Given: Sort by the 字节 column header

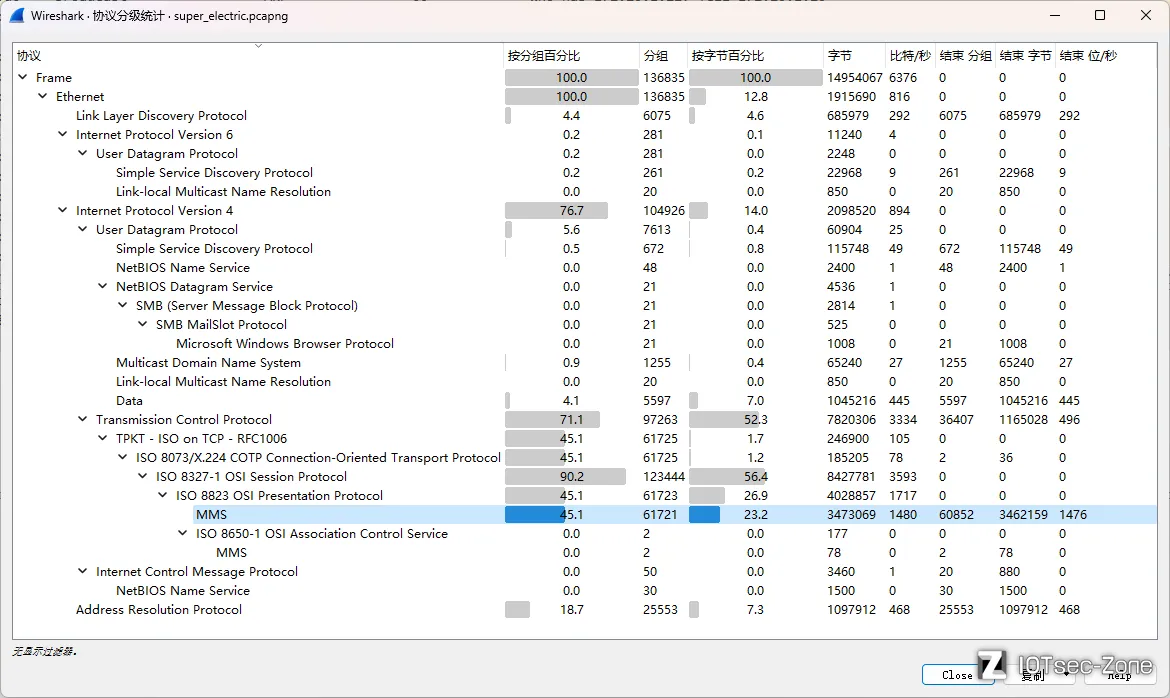Looking at the screenshot, I should tap(854, 55).
